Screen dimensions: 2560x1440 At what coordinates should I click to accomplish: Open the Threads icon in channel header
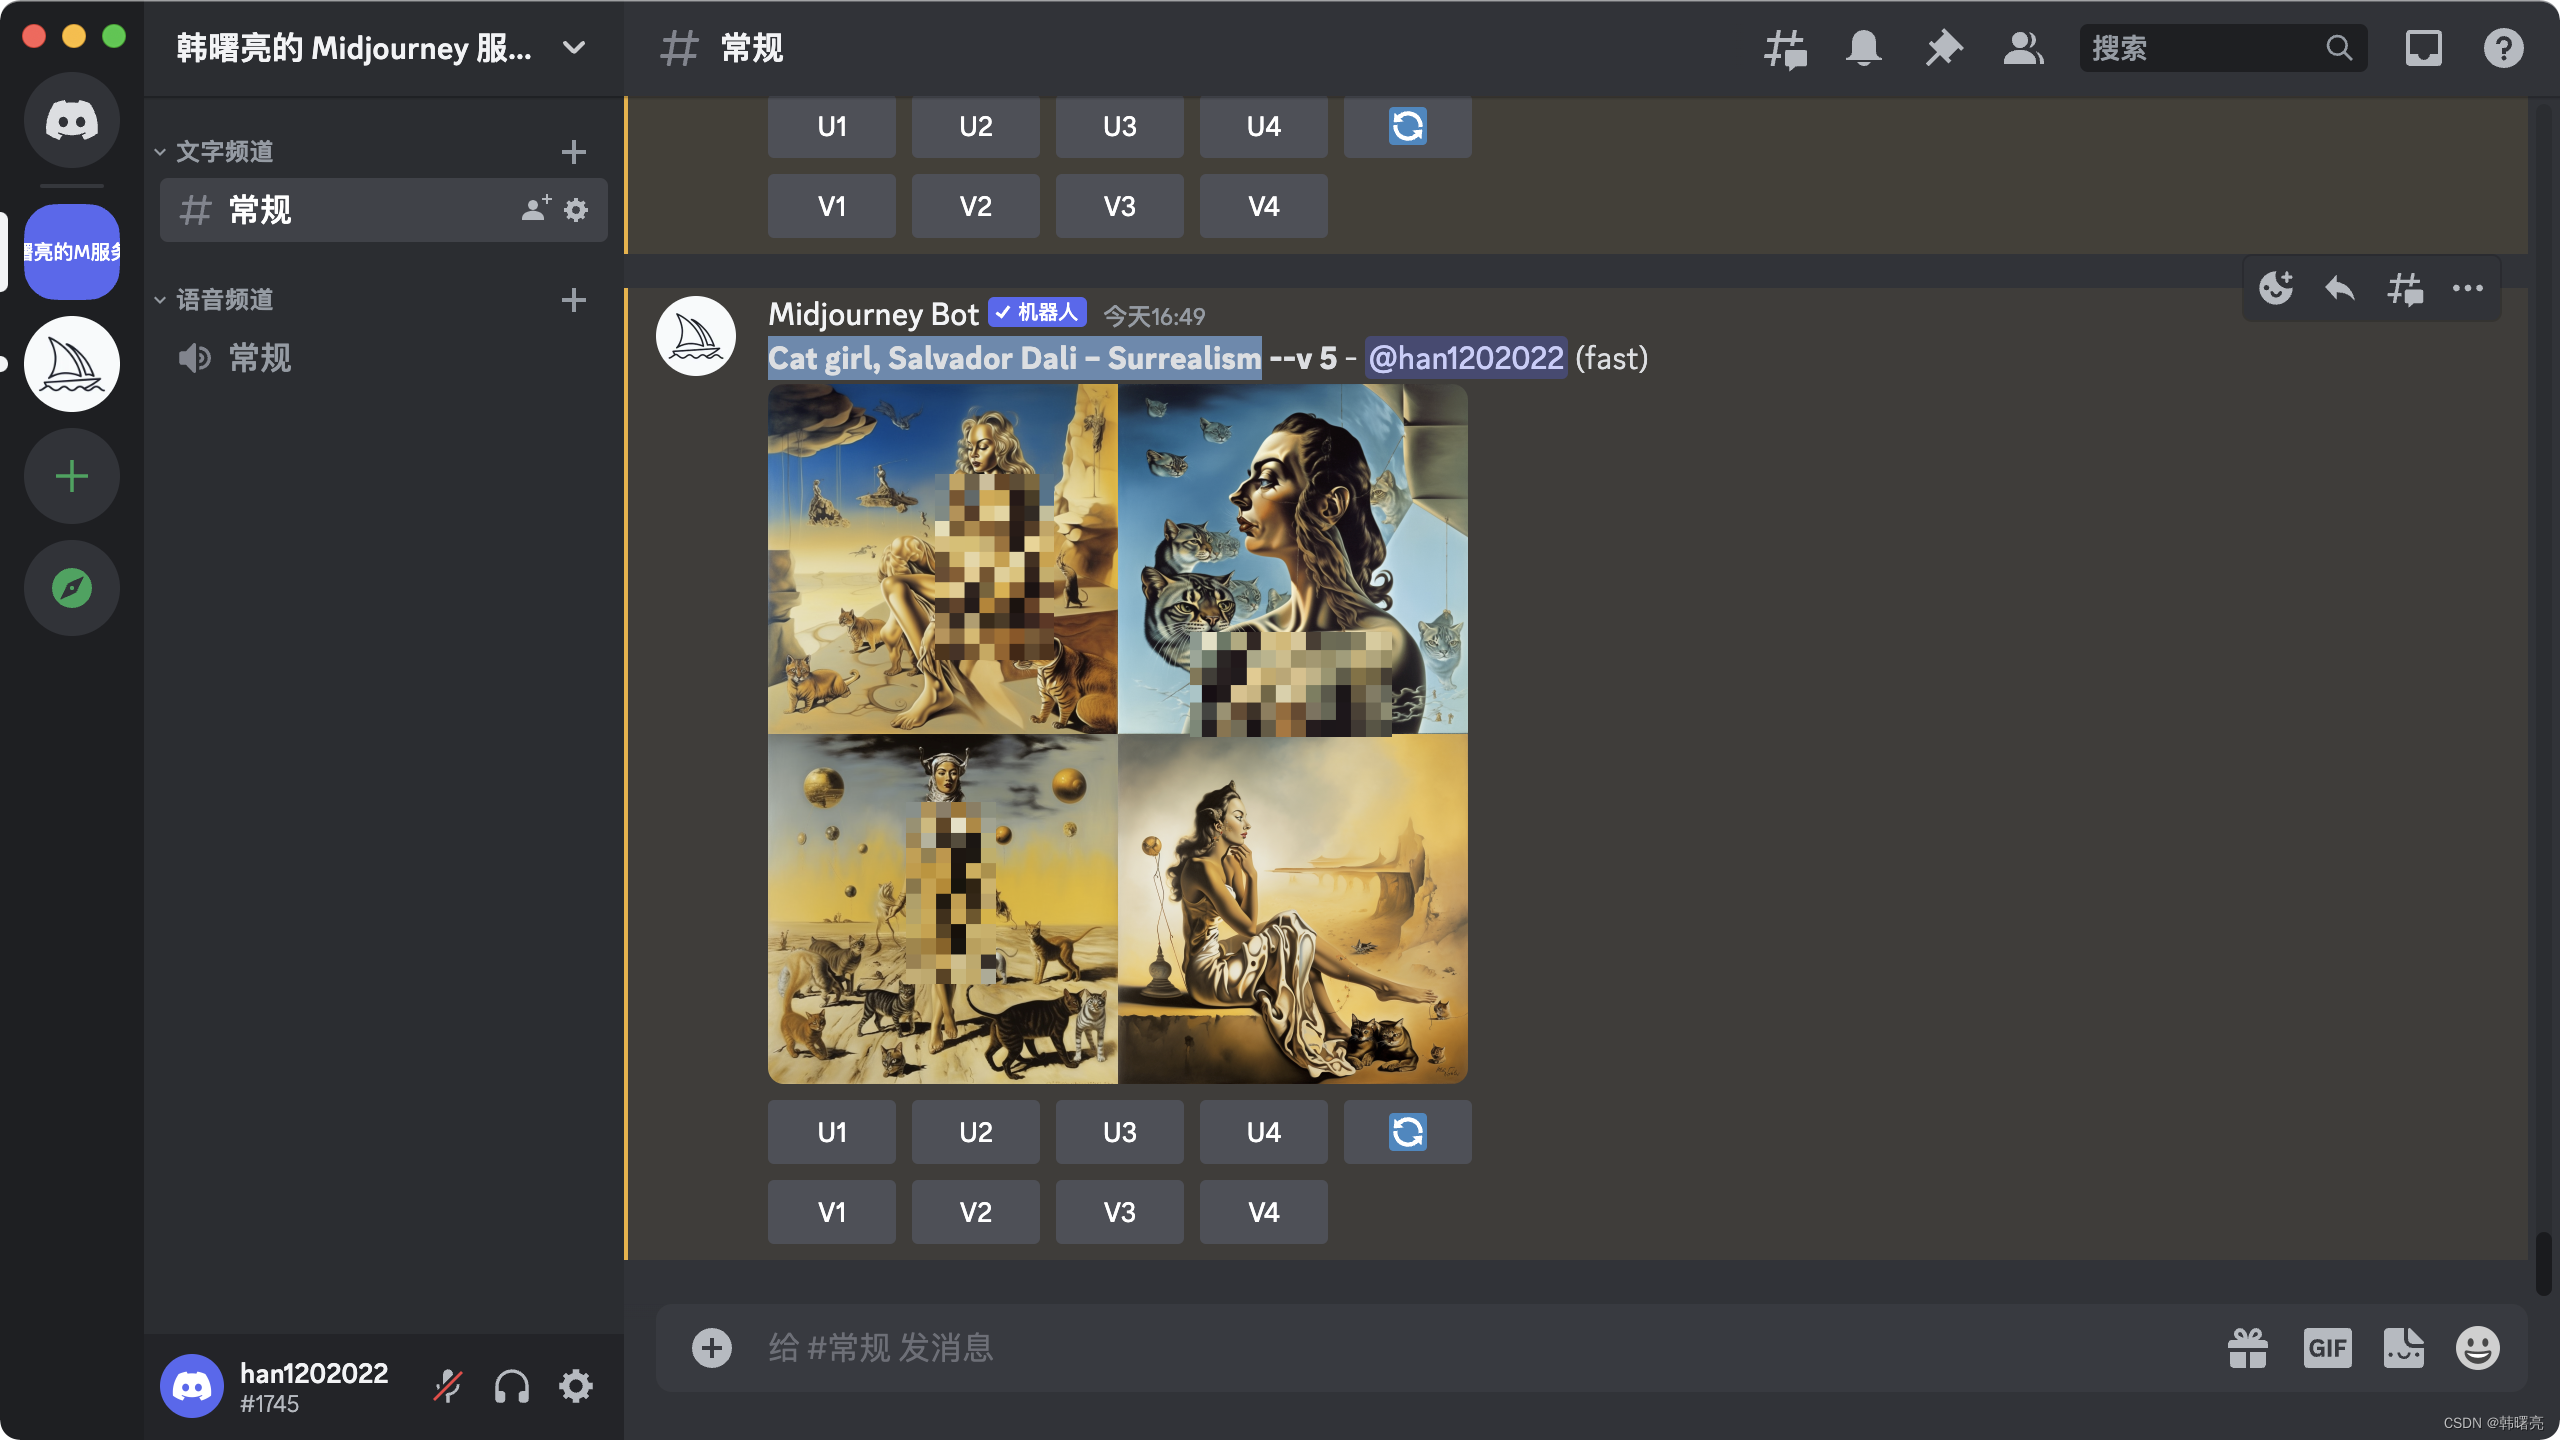[x=1785, y=48]
